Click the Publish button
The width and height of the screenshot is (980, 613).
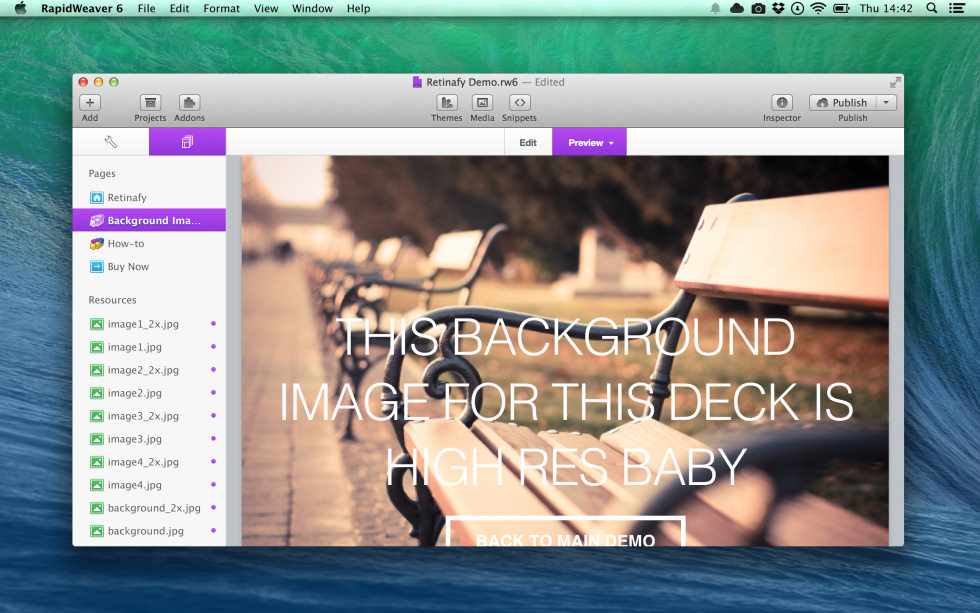(842, 102)
